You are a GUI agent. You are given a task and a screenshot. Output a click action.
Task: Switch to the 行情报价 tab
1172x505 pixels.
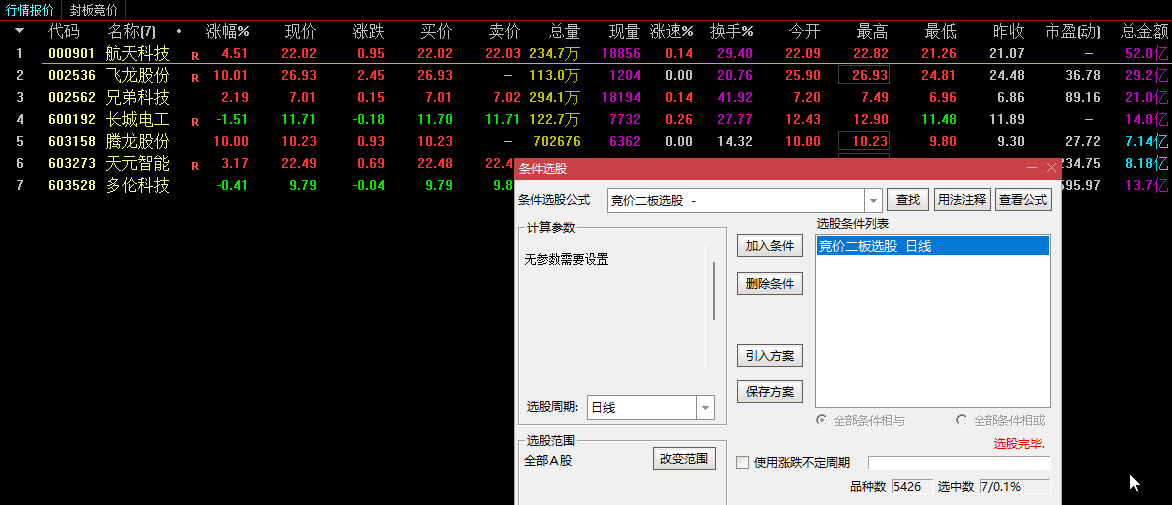[30, 10]
